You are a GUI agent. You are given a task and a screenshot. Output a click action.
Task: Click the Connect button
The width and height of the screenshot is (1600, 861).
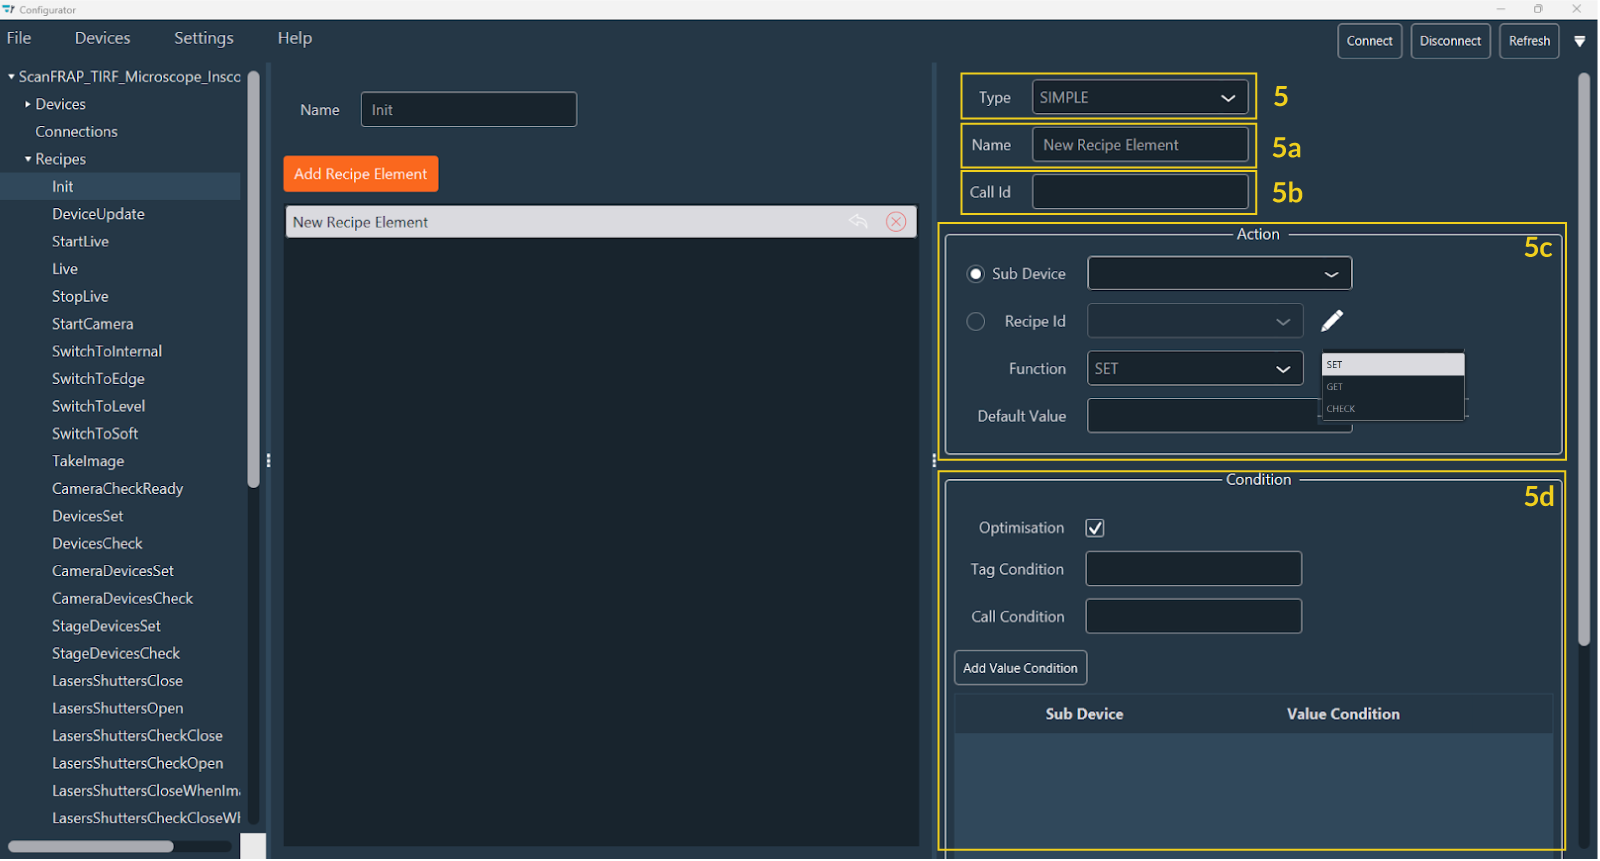point(1369,41)
